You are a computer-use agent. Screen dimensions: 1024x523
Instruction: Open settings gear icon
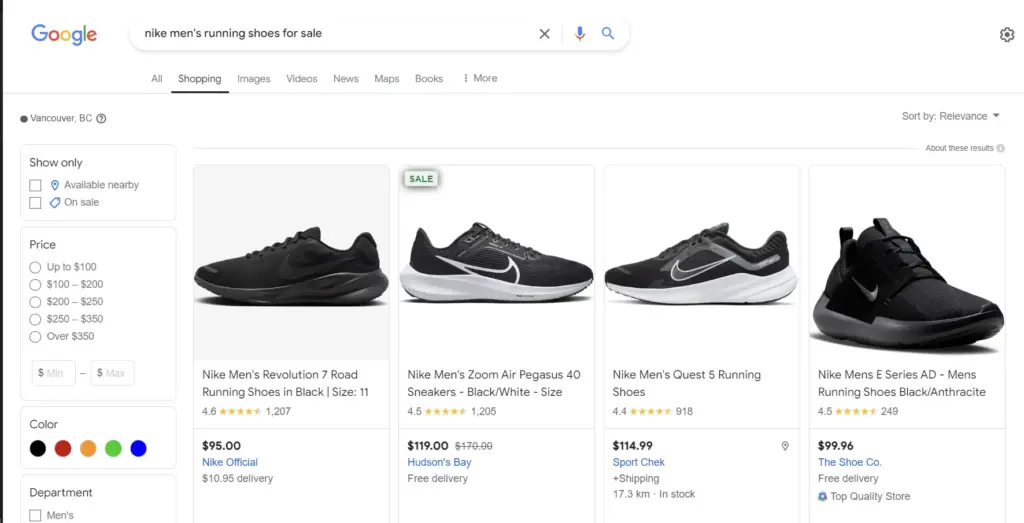1007,35
